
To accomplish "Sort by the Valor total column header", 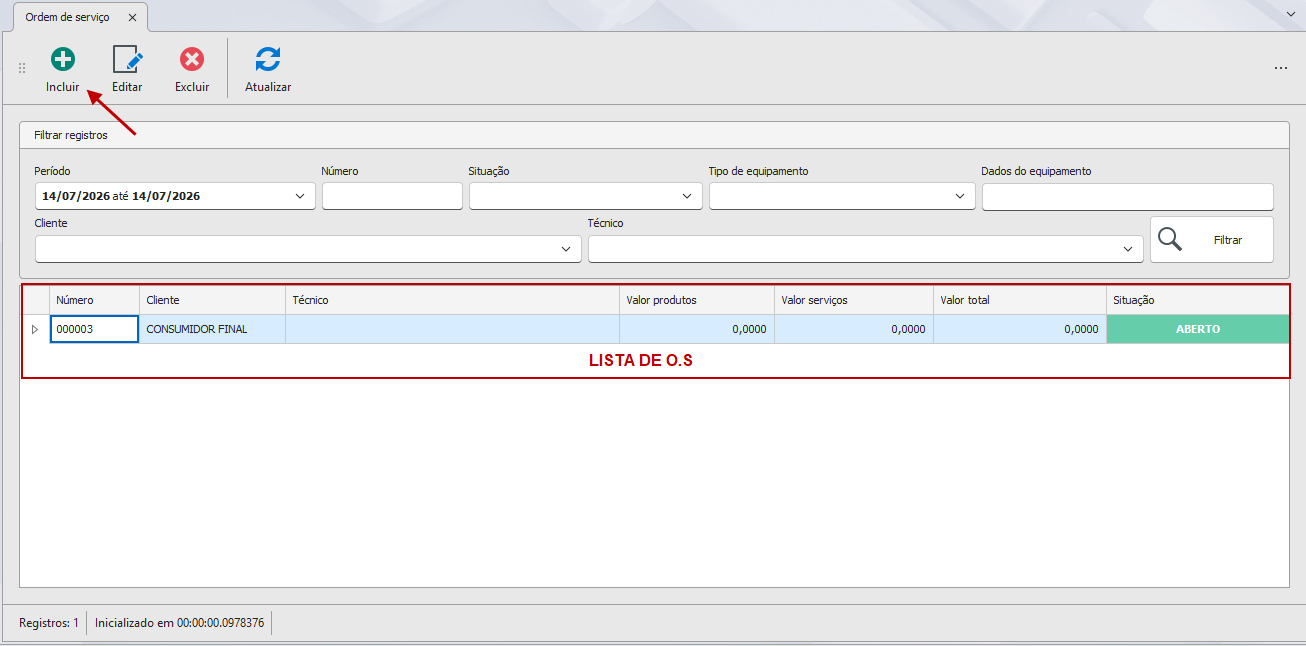I will pos(1020,300).
